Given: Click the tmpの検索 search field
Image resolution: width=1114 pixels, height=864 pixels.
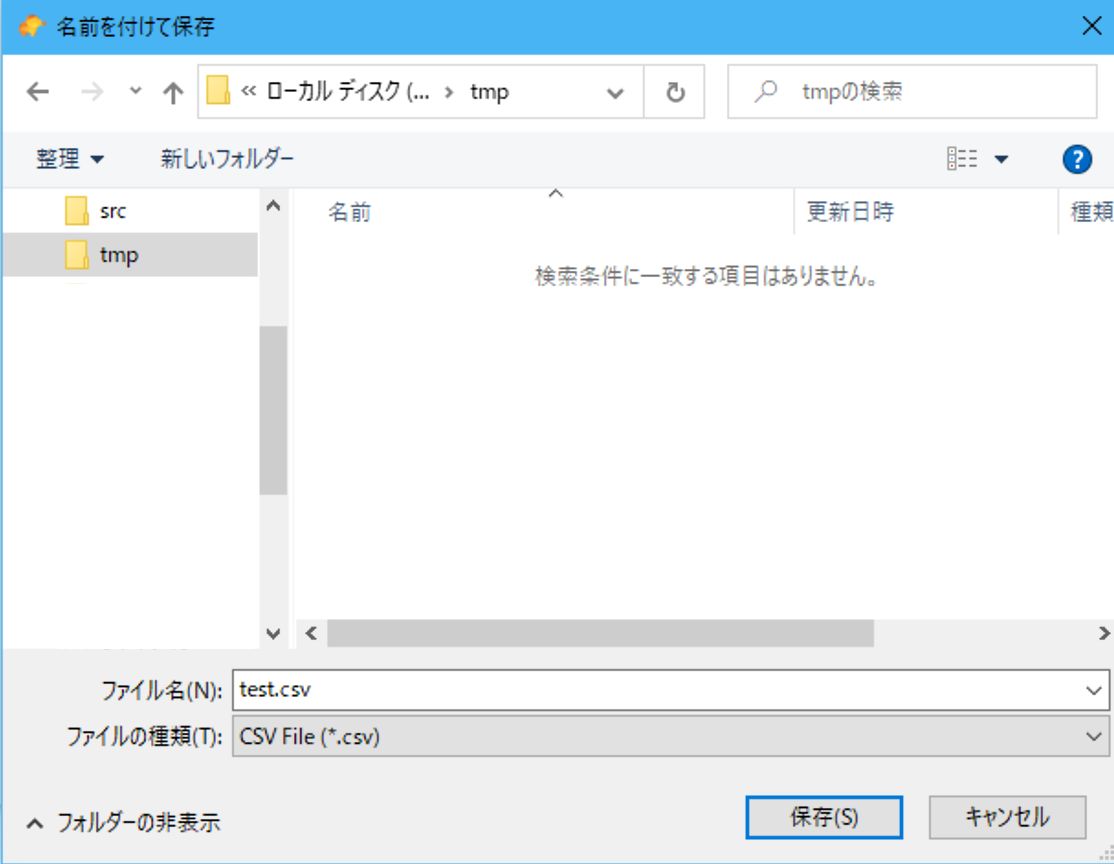Looking at the screenshot, I should click(912, 92).
